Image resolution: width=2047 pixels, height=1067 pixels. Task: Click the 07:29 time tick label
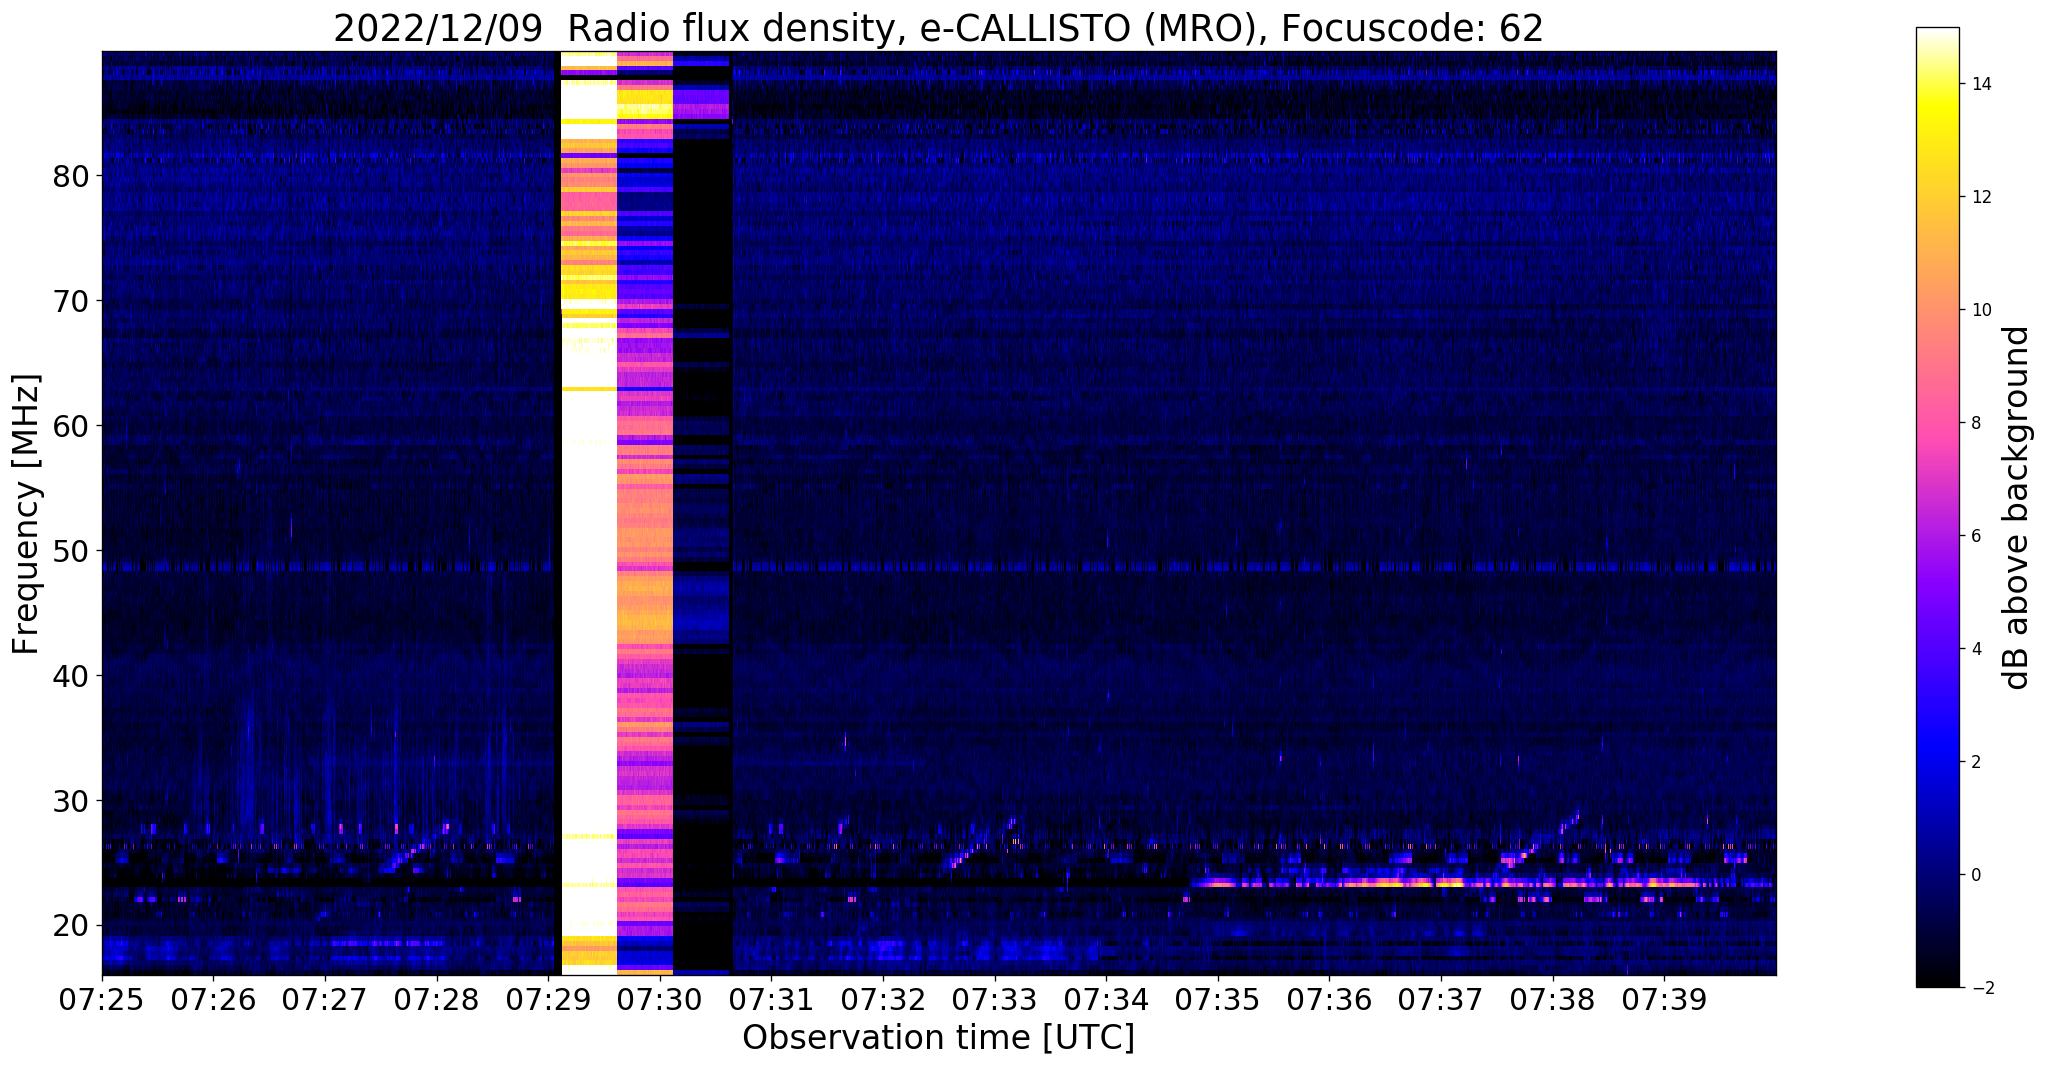click(548, 1000)
